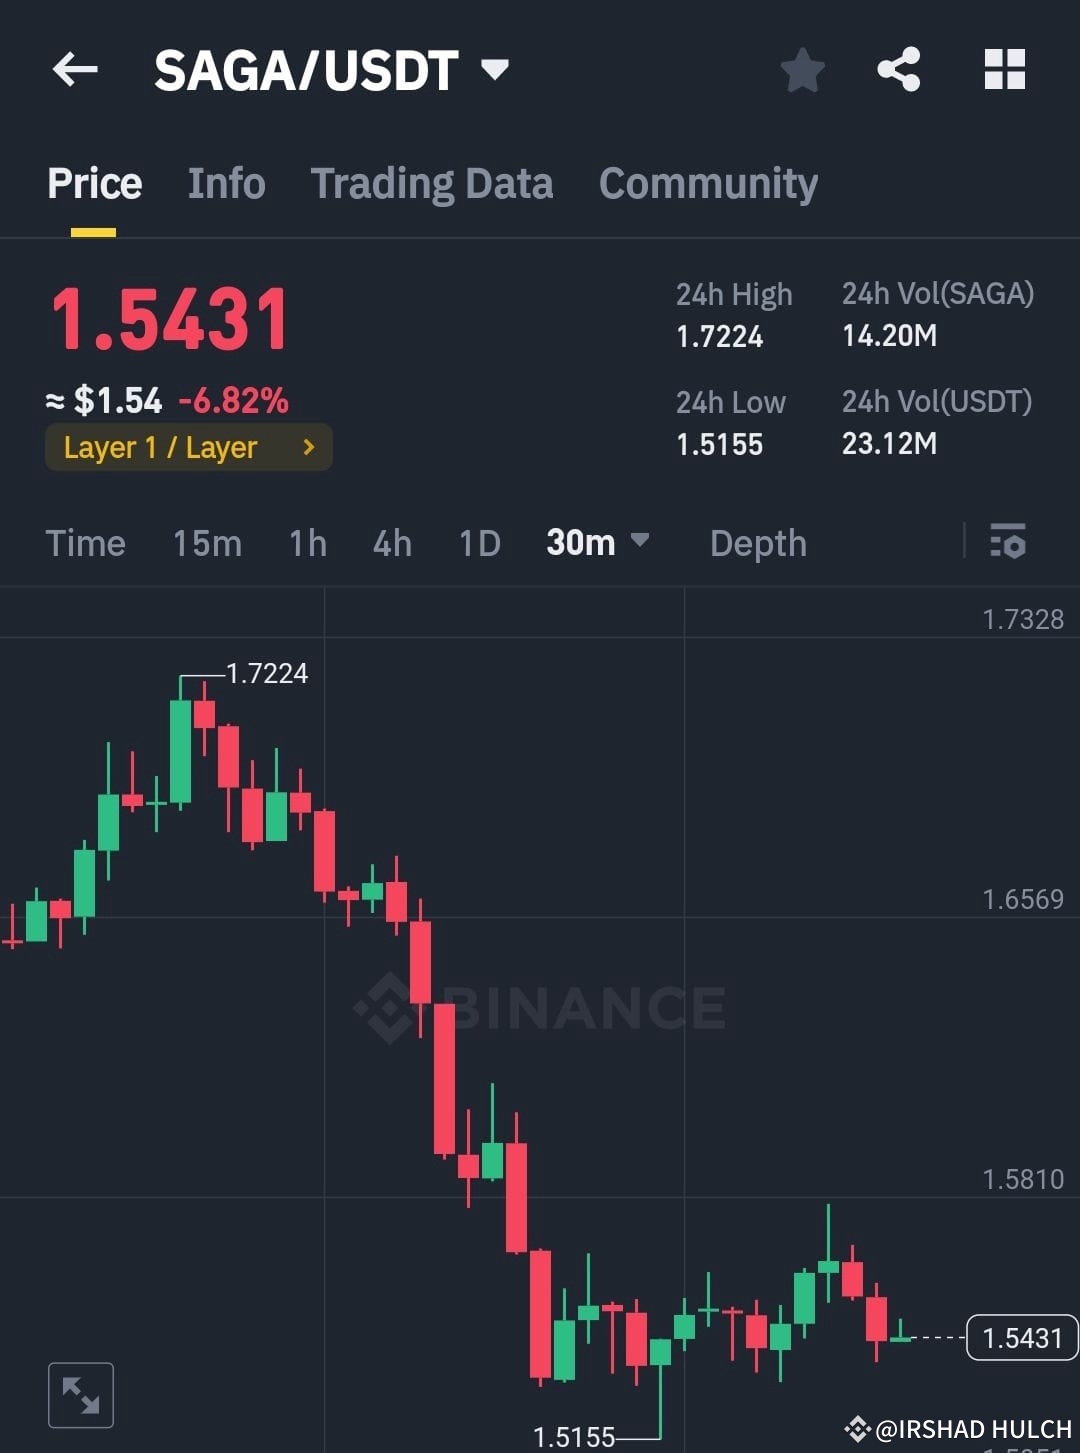Open the Community tab
Viewport: 1080px width, 1453px height.
tap(707, 183)
